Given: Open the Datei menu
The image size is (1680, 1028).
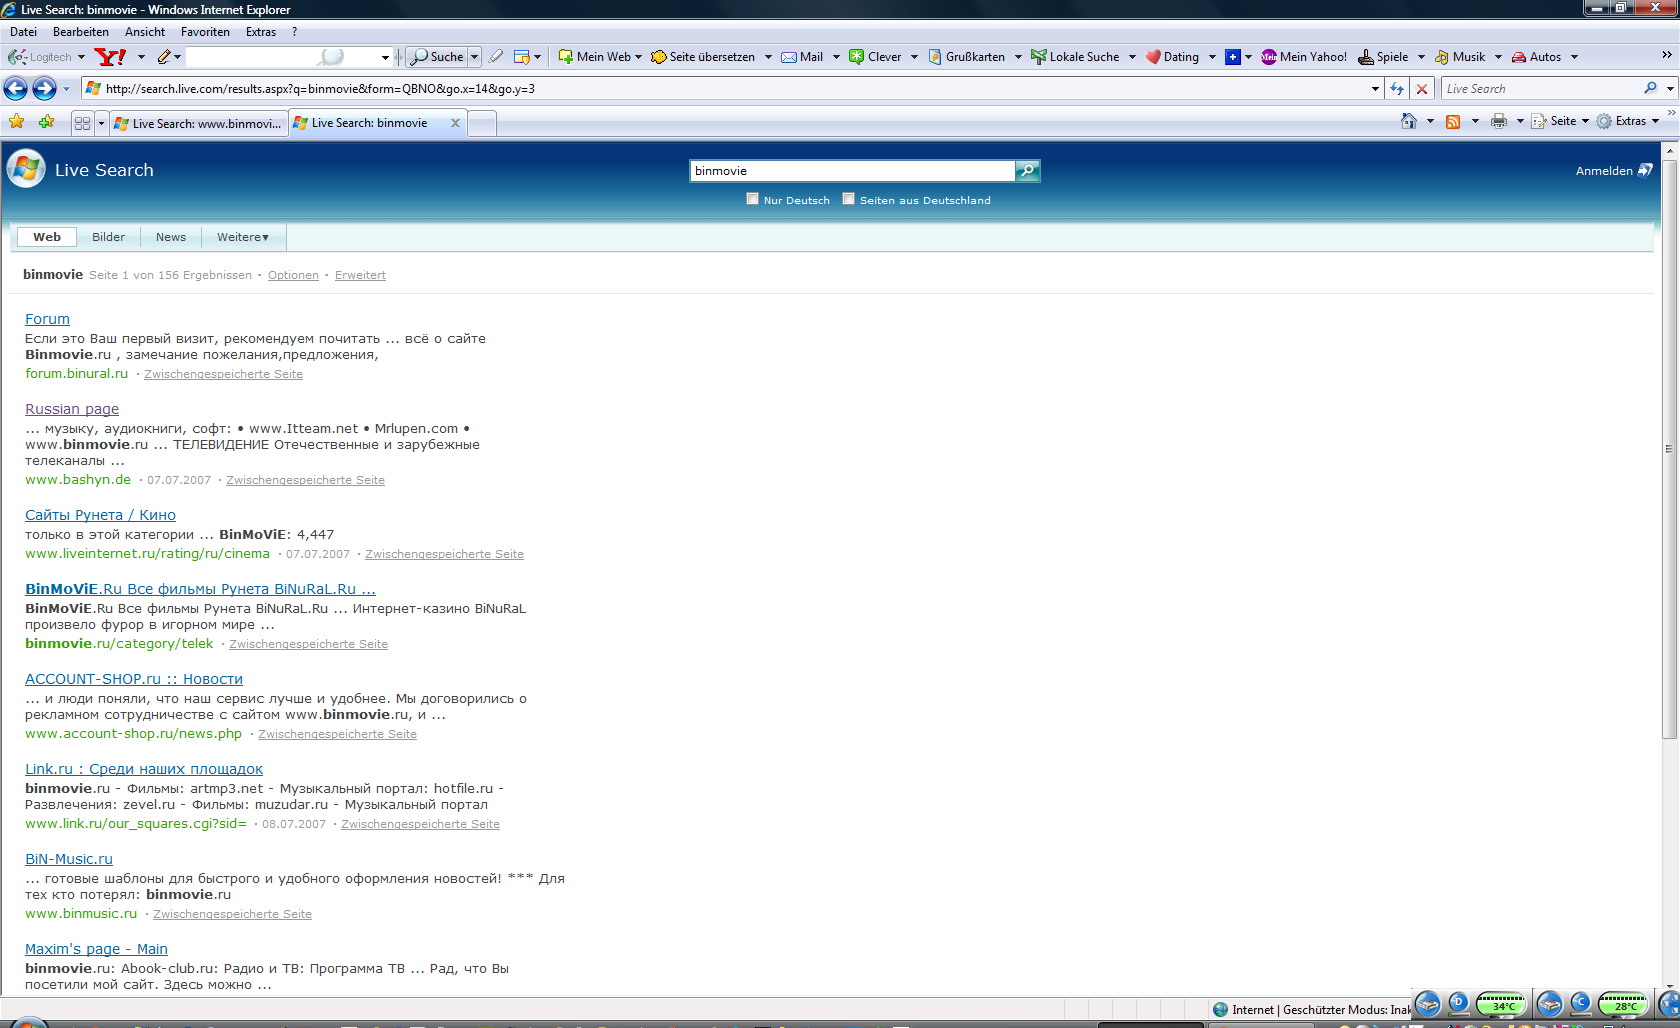Looking at the screenshot, I should (x=23, y=32).
